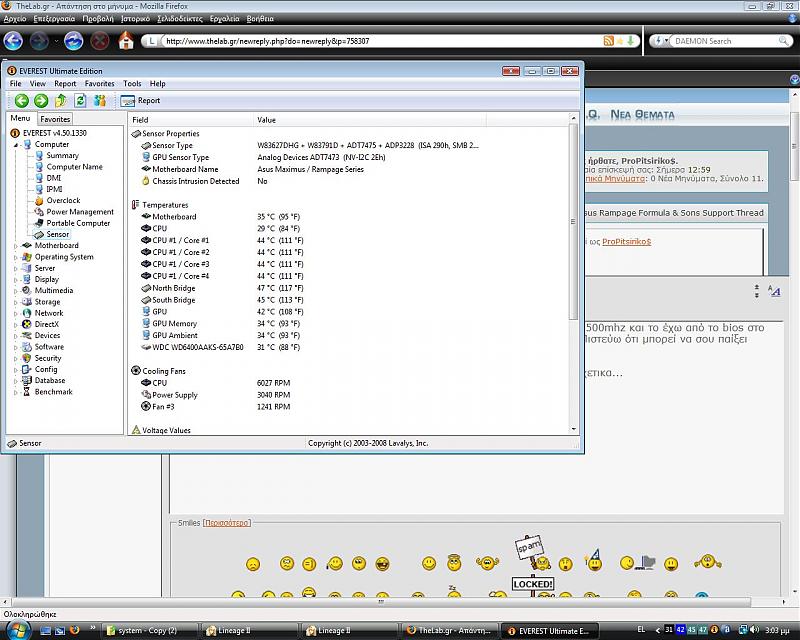Click the DAEMON Search input field

[x=724, y=41]
